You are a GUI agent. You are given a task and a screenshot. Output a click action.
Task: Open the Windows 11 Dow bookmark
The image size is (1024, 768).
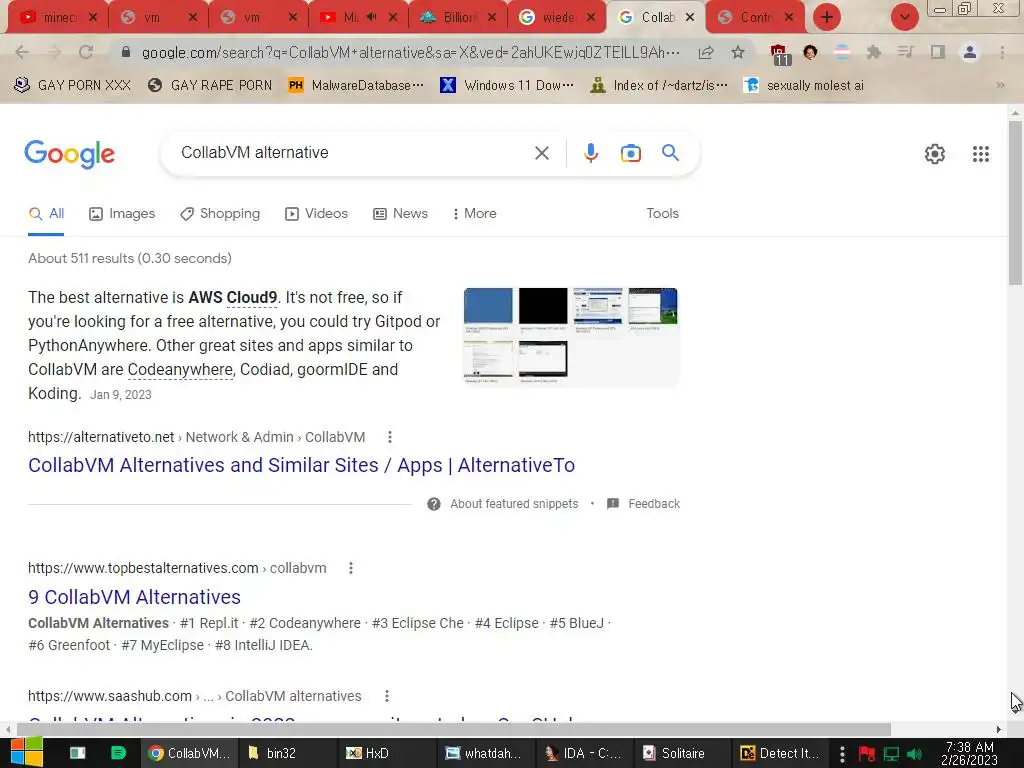point(507,85)
